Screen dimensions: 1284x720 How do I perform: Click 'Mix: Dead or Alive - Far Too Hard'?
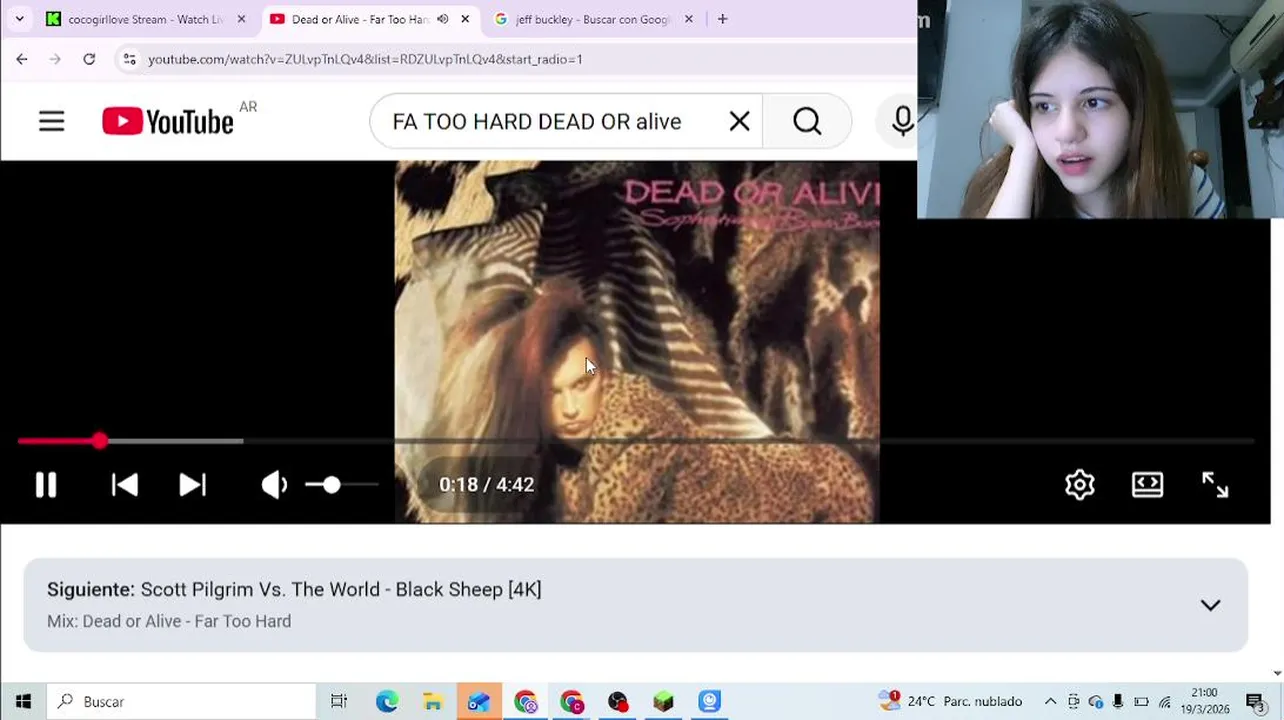tap(169, 621)
